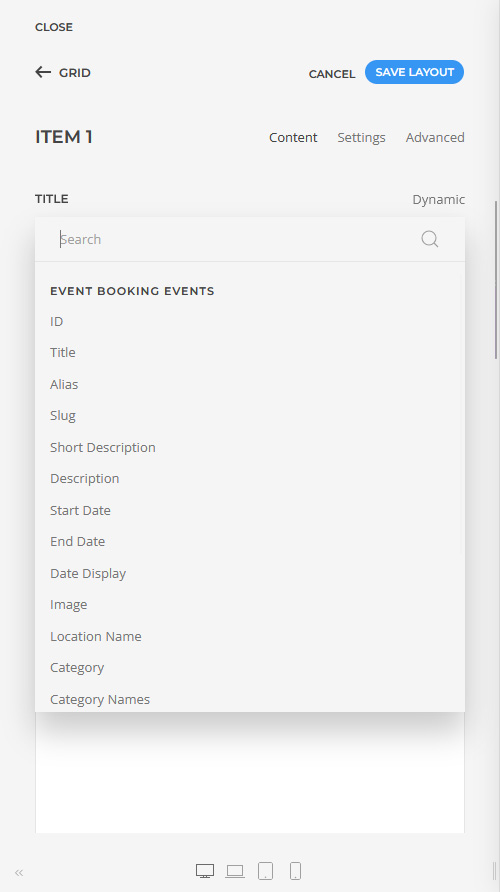Screen dimensions: 500x892
Task: Click the search magnifier icon
Action: [x=429, y=239]
